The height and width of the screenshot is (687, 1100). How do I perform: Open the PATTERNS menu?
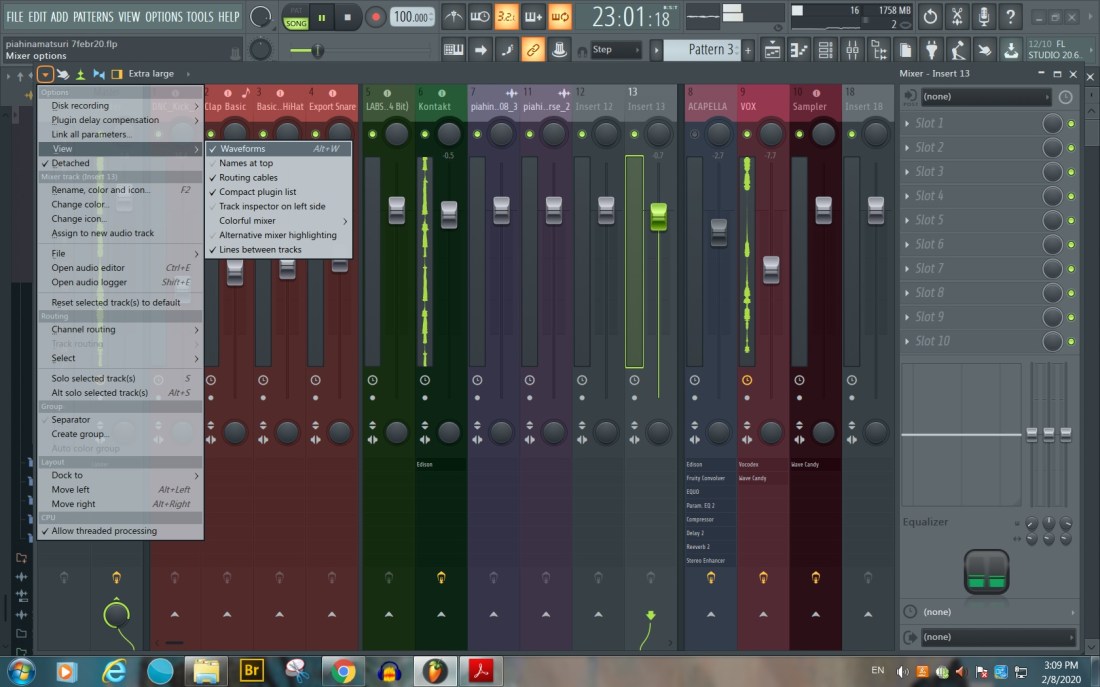(x=93, y=17)
